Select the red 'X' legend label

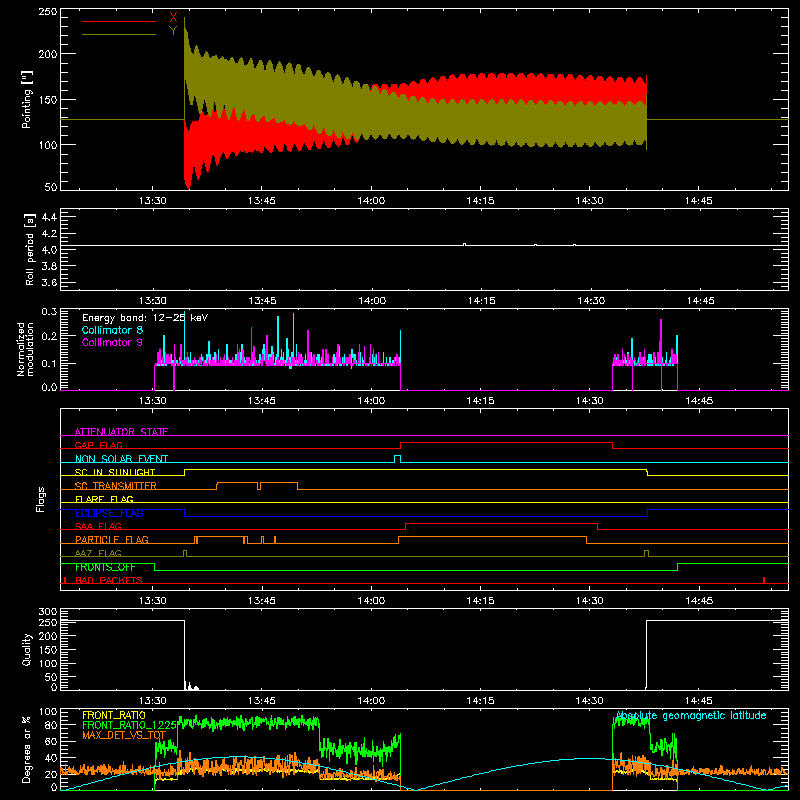(173, 18)
